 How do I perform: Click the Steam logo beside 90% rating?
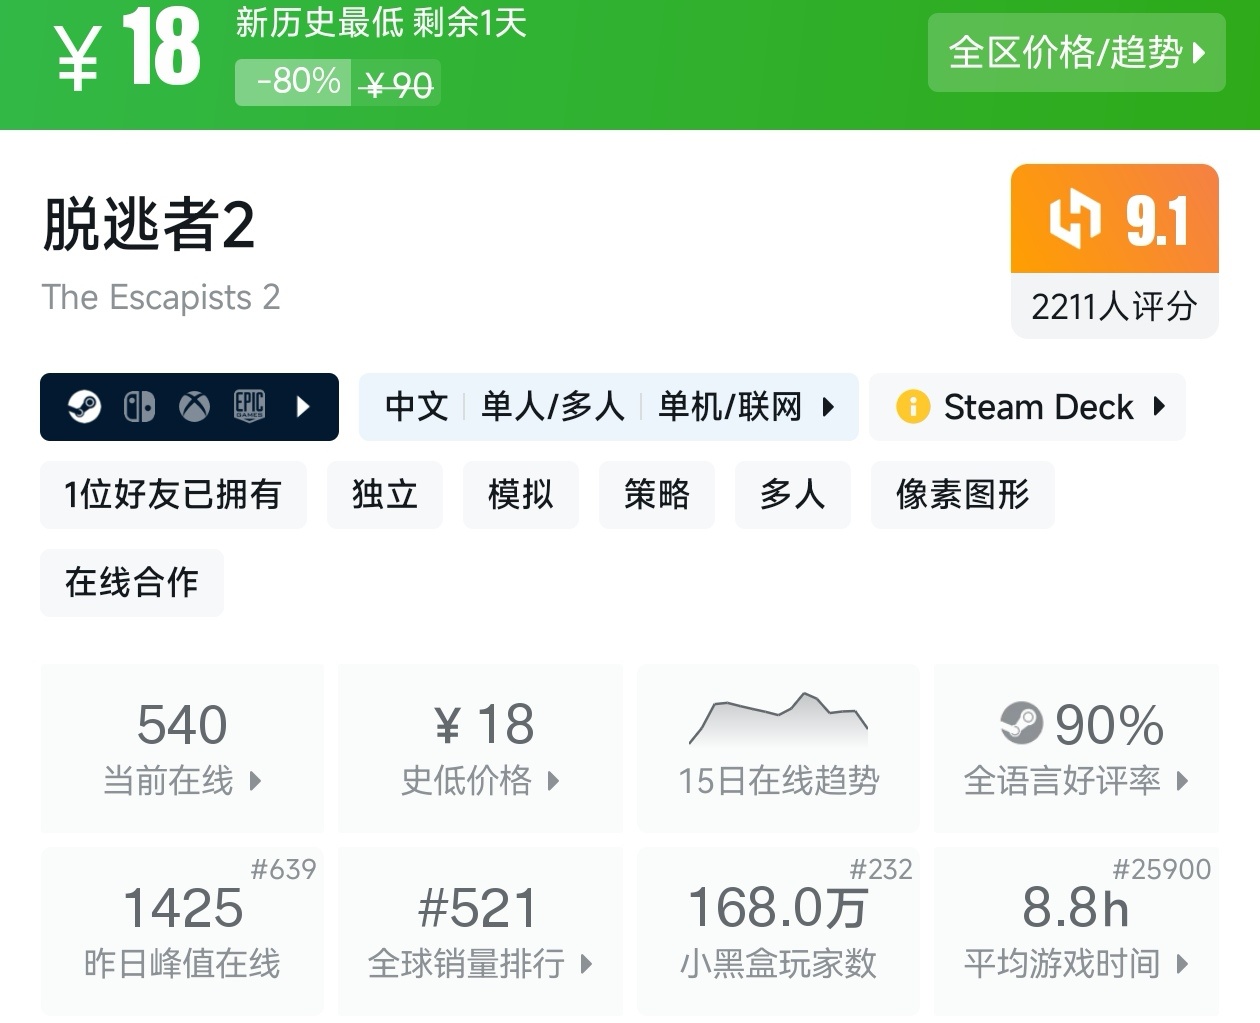(x=1021, y=723)
